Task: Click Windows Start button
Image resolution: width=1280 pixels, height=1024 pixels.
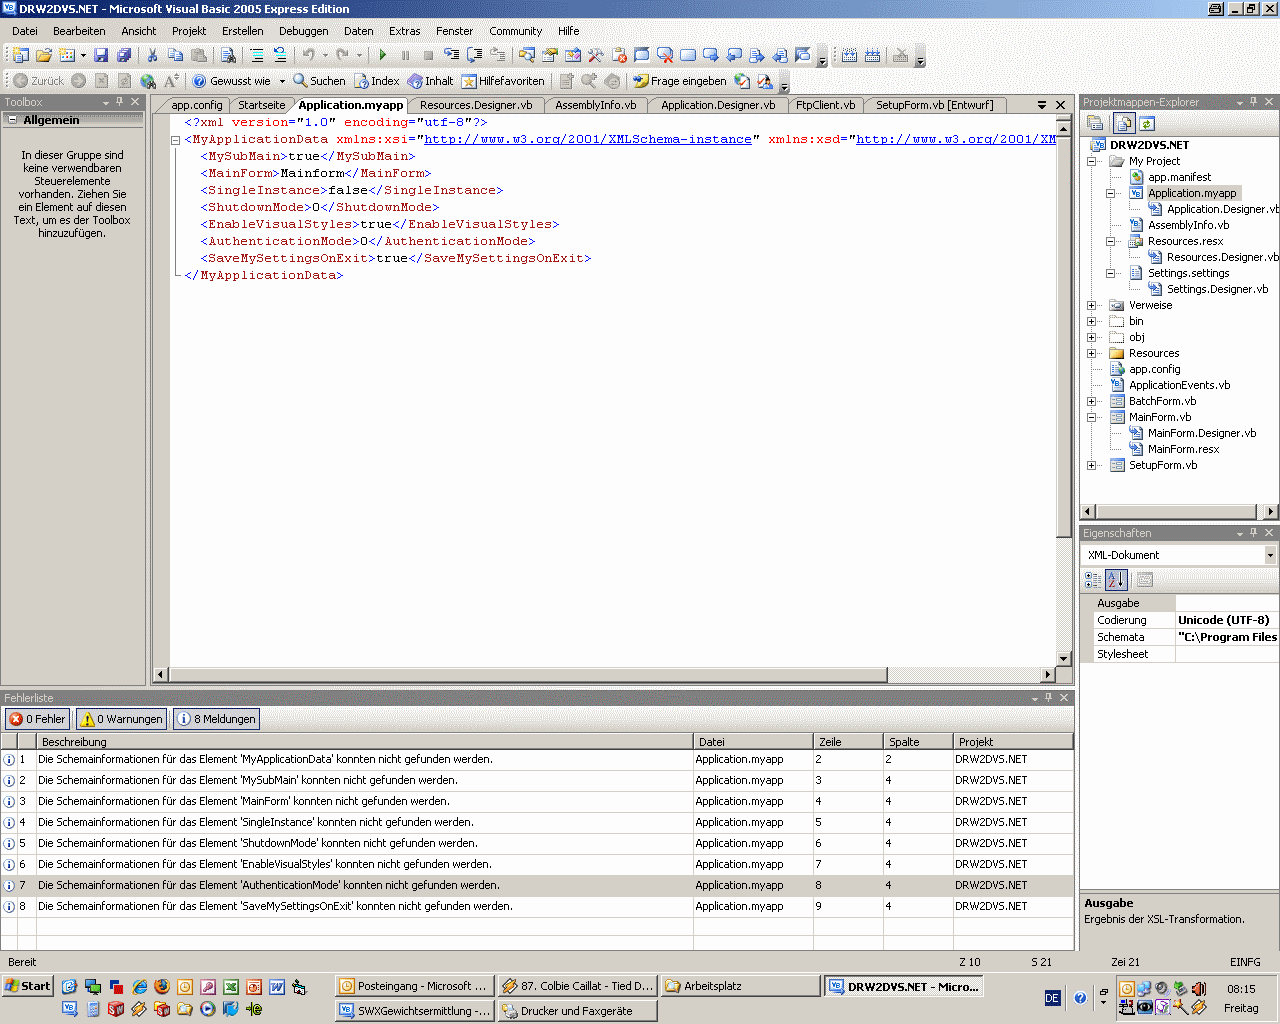Action: point(27,986)
